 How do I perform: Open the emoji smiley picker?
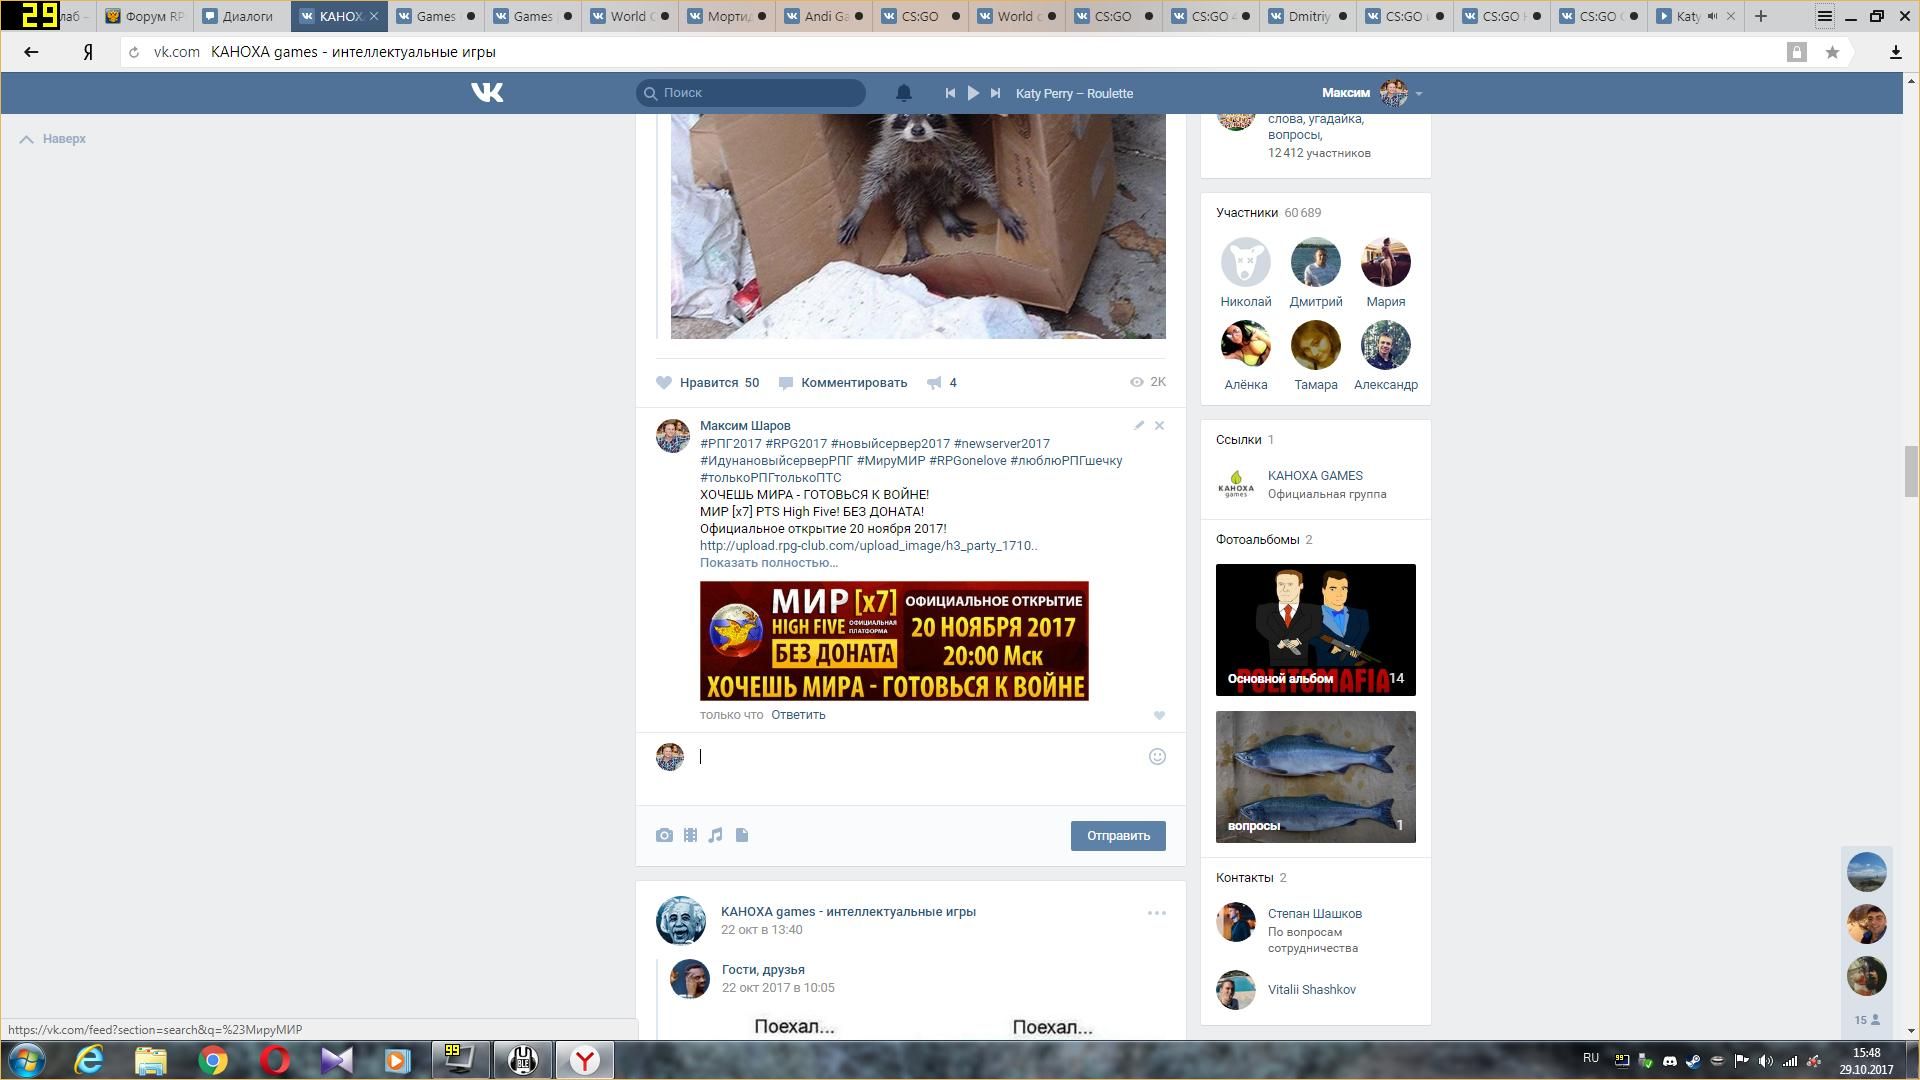pos(1157,757)
